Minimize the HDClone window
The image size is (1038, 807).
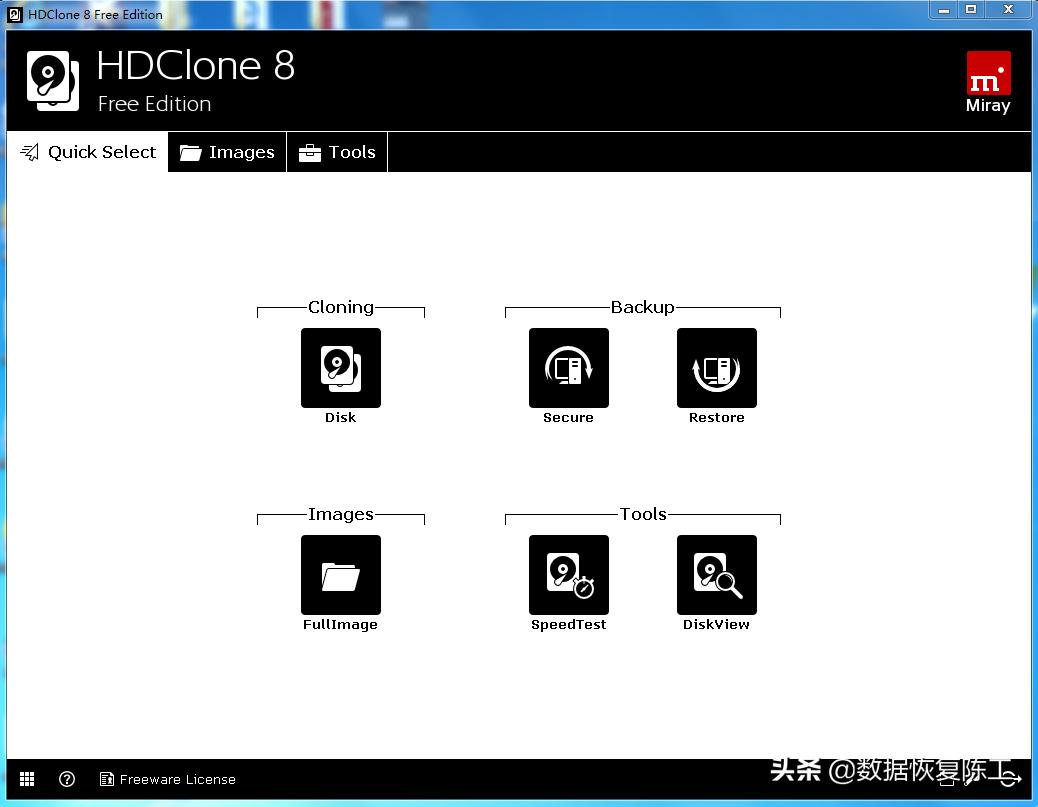point(944,10)
